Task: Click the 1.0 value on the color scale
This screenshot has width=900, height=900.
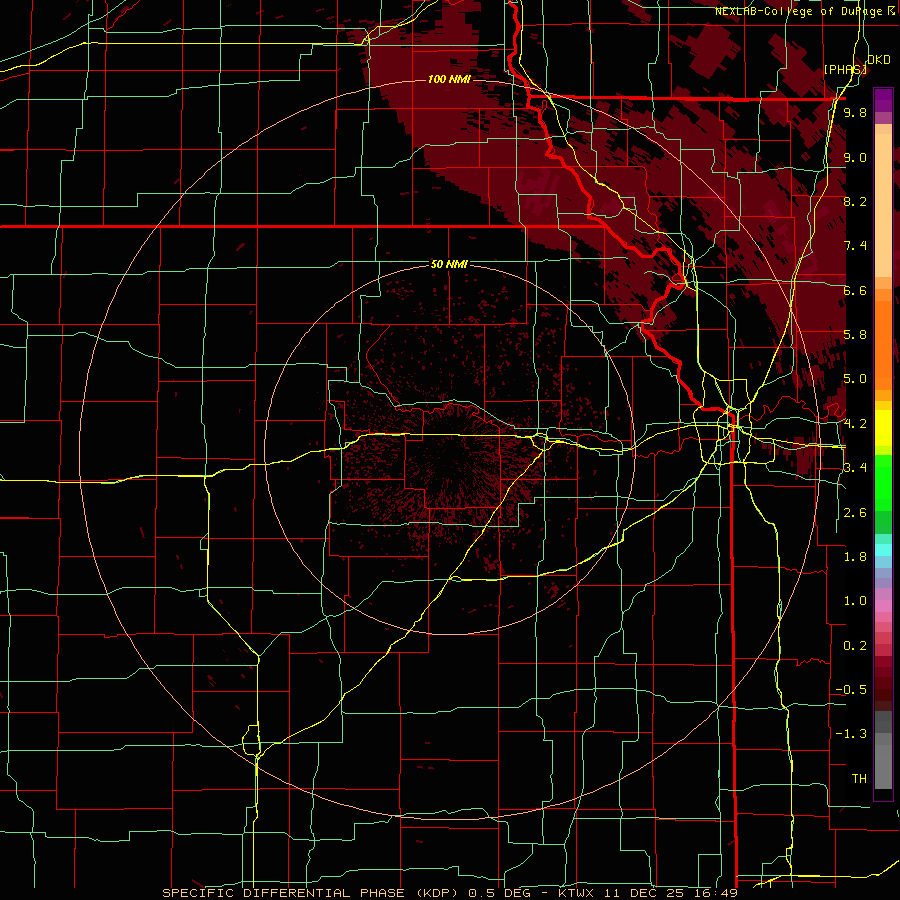Action: click(855, 601)
